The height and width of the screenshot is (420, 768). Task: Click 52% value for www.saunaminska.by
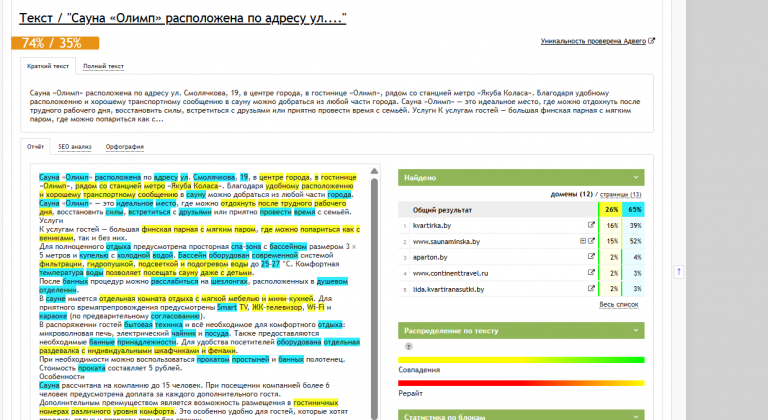pos(635,241)
